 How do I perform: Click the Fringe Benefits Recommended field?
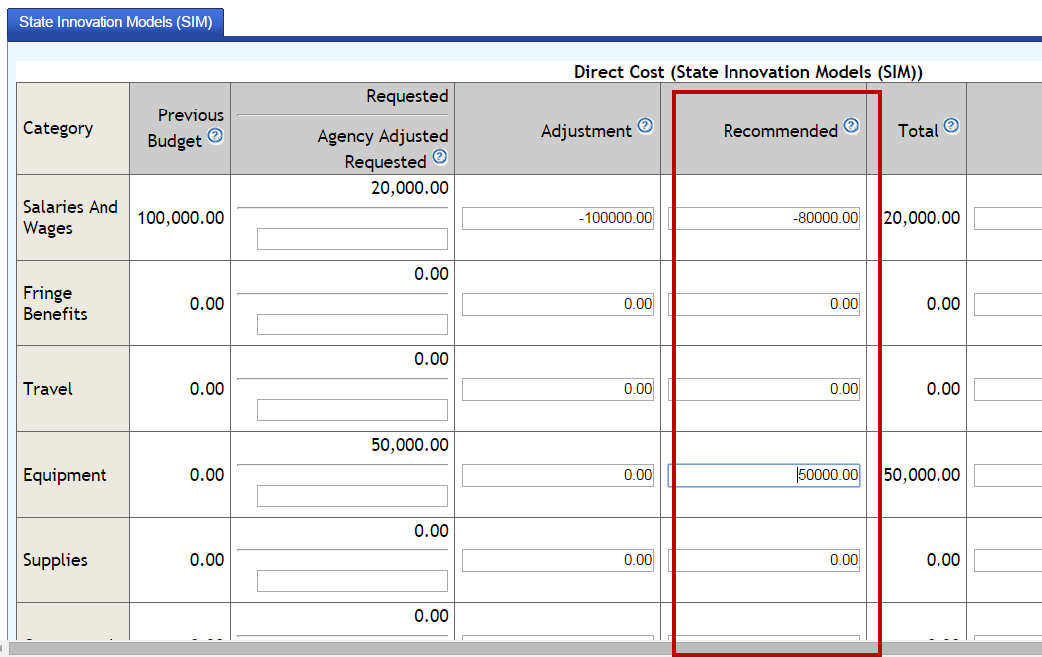764,305
